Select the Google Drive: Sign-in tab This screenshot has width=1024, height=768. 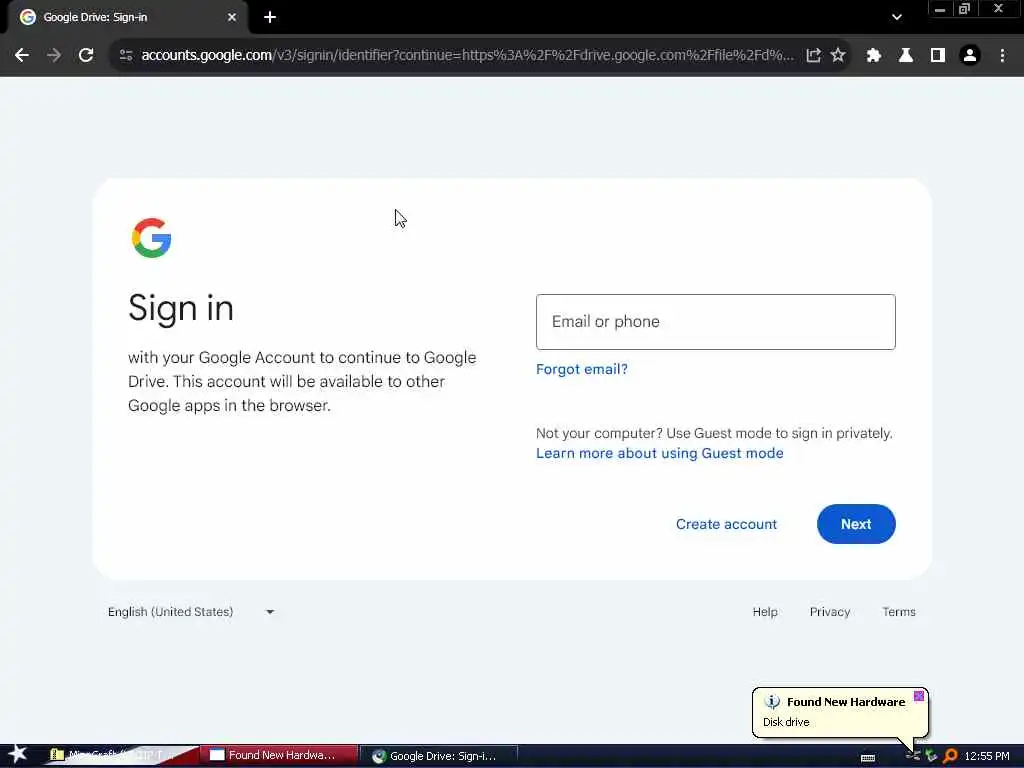pos(128,18)
